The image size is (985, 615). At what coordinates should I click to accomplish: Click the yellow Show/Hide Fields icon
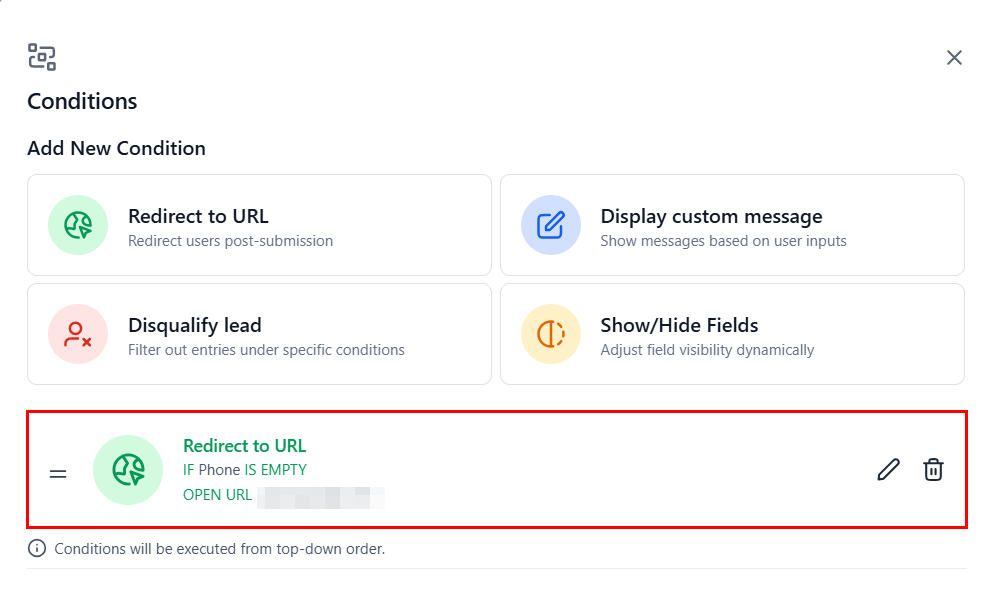(550, 334)
